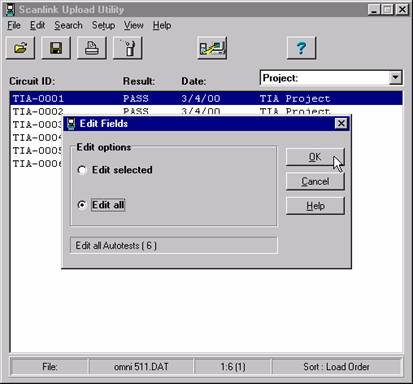Select the Edit selected radio button
This screenshot has width=413, height=384.
click(x=82, y=170)
